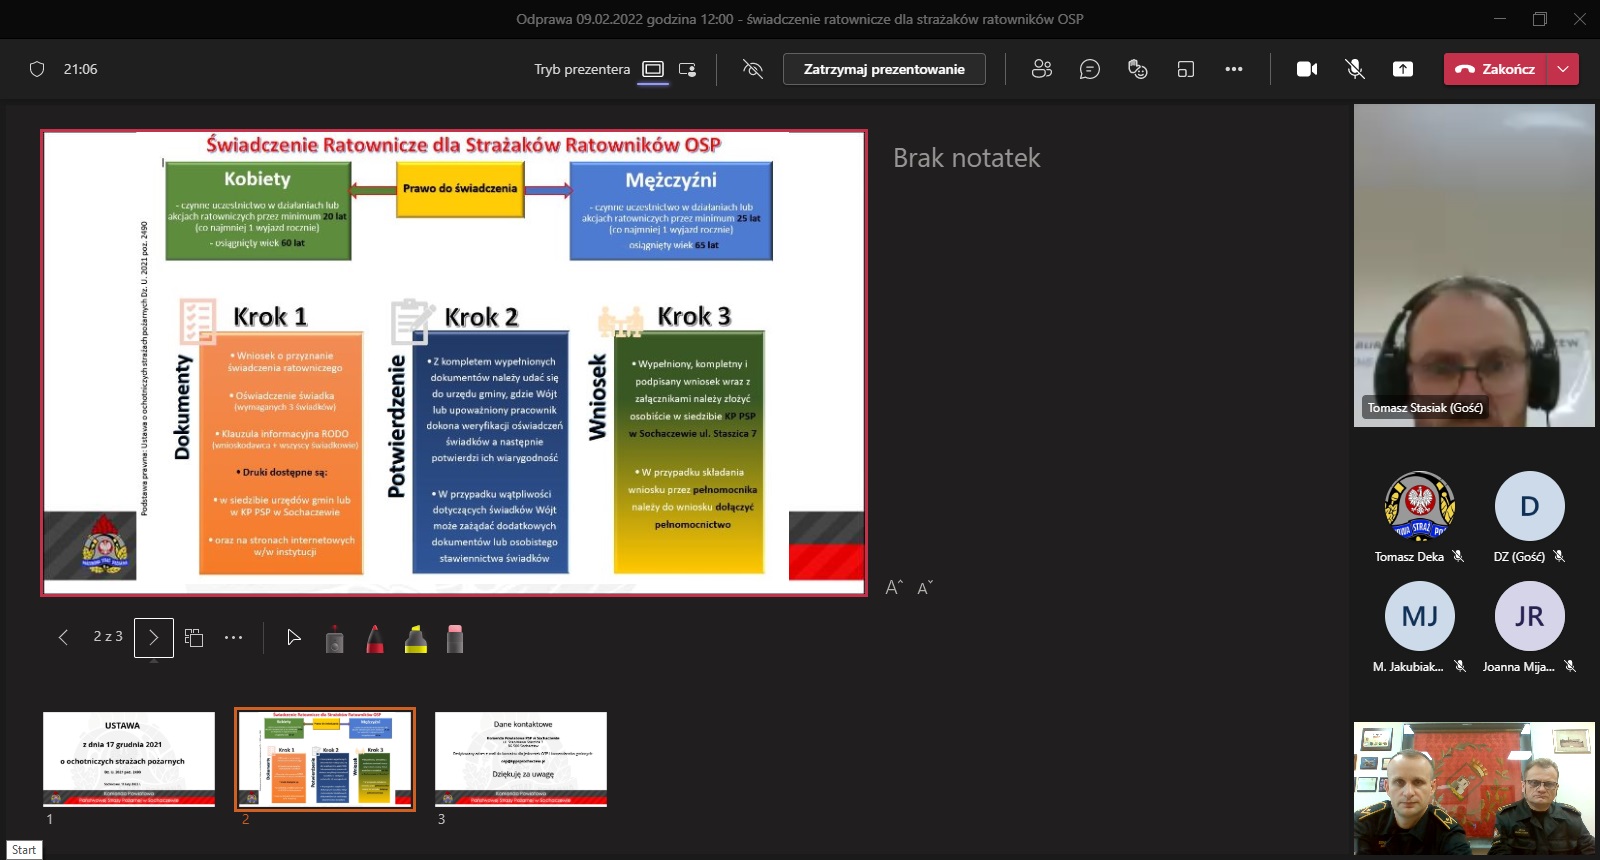Image resolution: width=1600 pixels, height=860 pixels.
Task: Toggle the camera on or off
Action: [1306, 69]
